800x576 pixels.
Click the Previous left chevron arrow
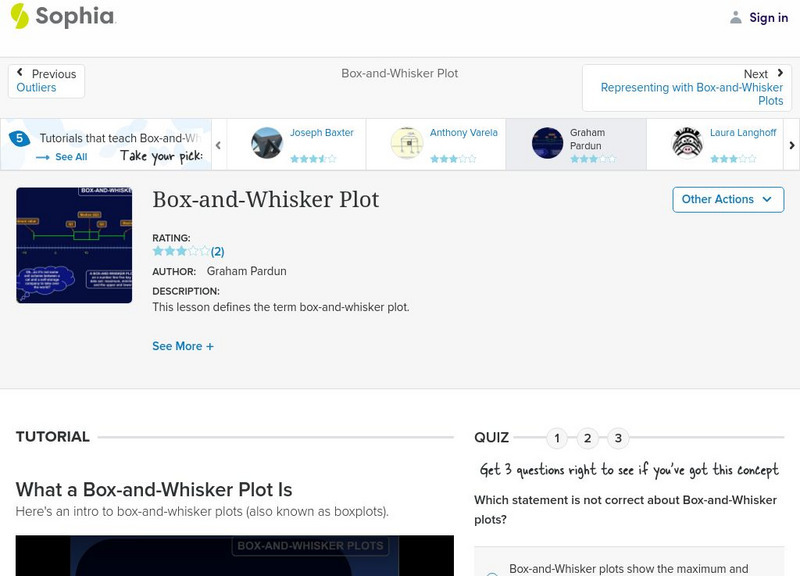click(20, 72)
